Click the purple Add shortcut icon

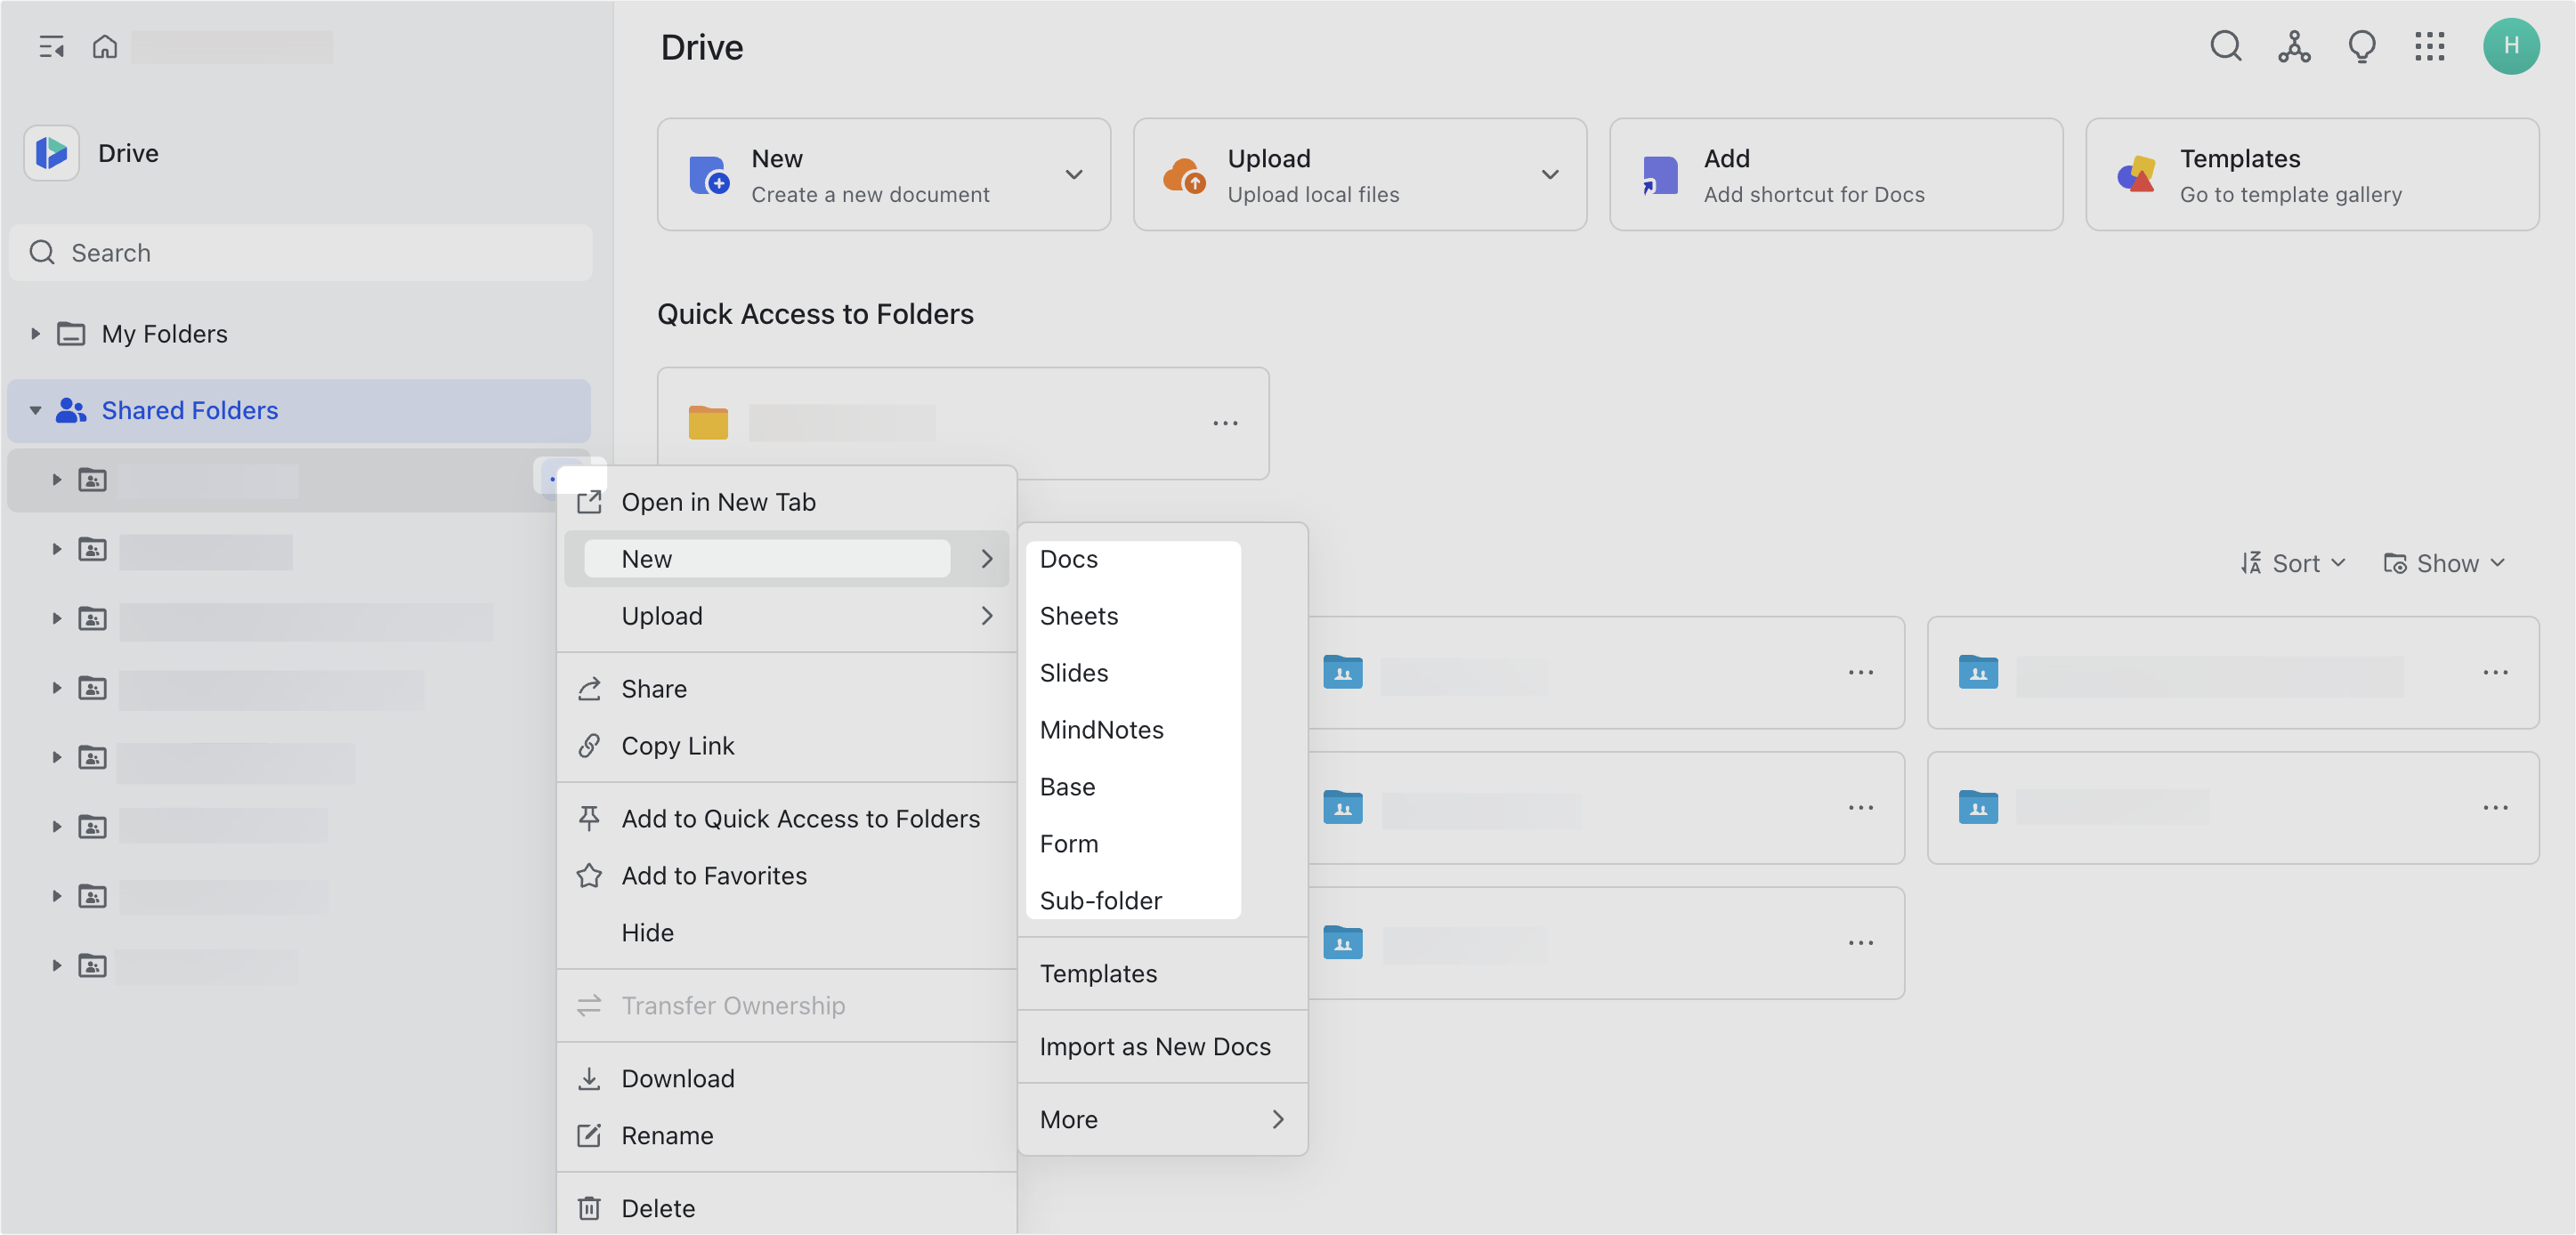pos(1660,175)
